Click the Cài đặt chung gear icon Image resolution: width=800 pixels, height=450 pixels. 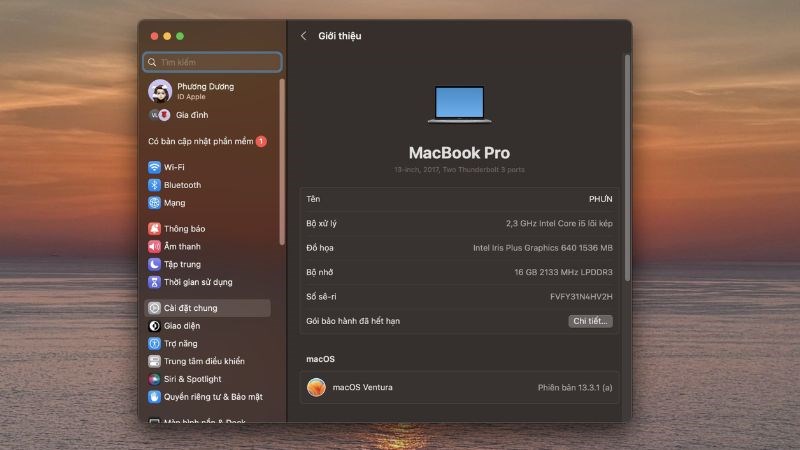pyautogui.click(x=154, y=308)
